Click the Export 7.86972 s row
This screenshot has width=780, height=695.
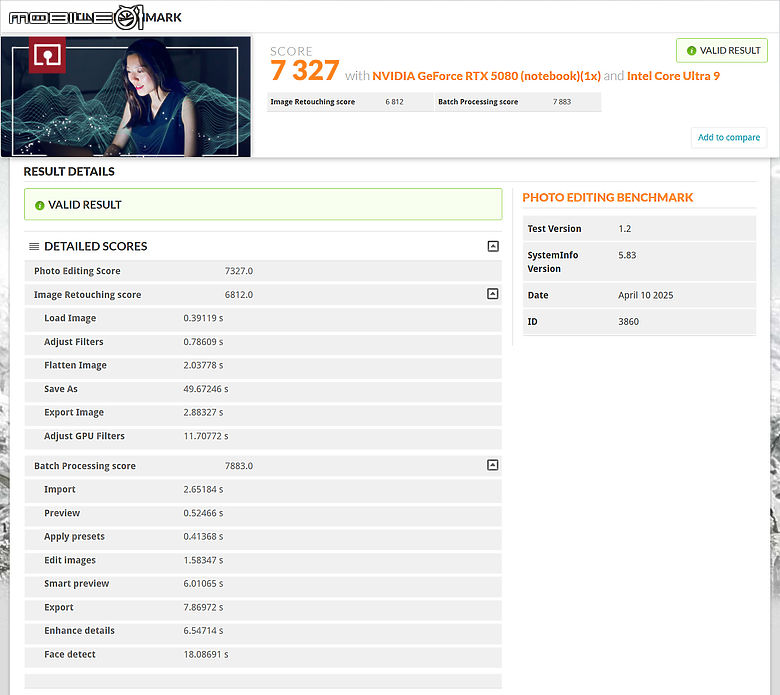tap(263, 608)
